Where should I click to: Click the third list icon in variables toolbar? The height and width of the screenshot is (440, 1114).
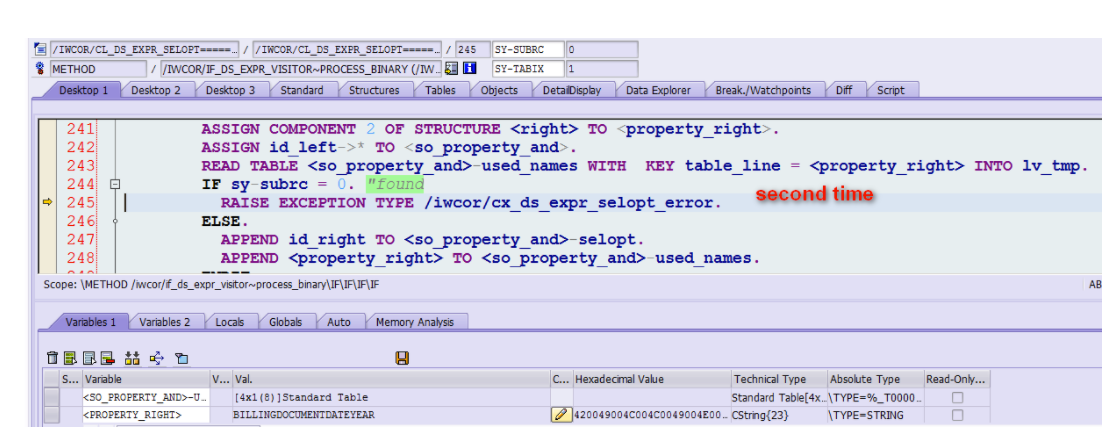(89, 358)
